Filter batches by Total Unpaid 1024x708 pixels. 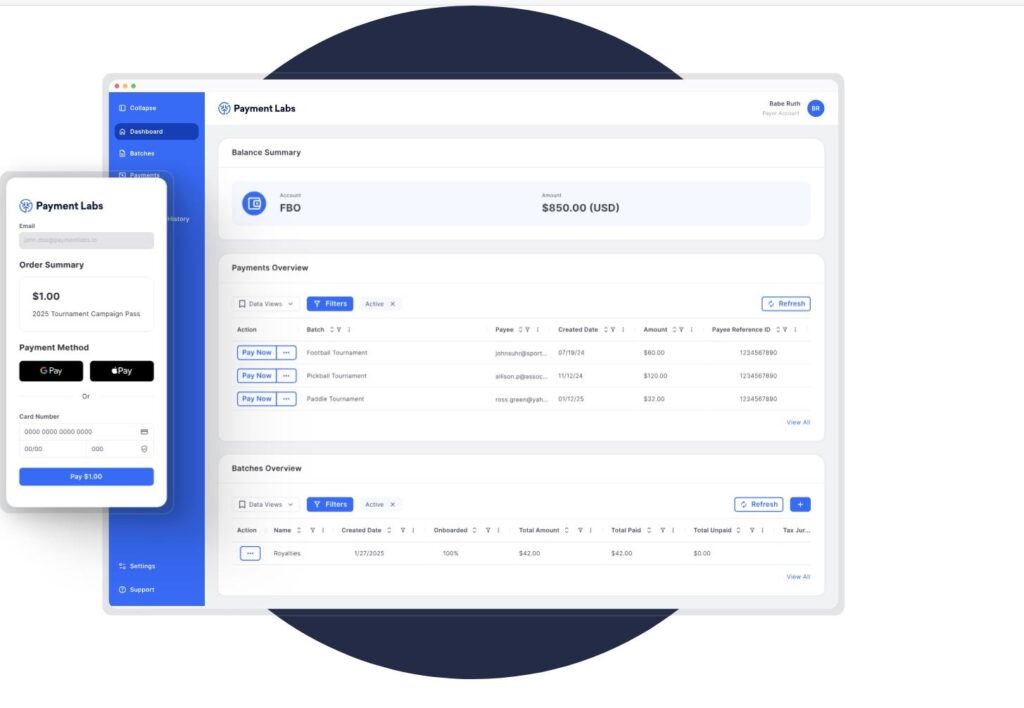coord(752,530)
